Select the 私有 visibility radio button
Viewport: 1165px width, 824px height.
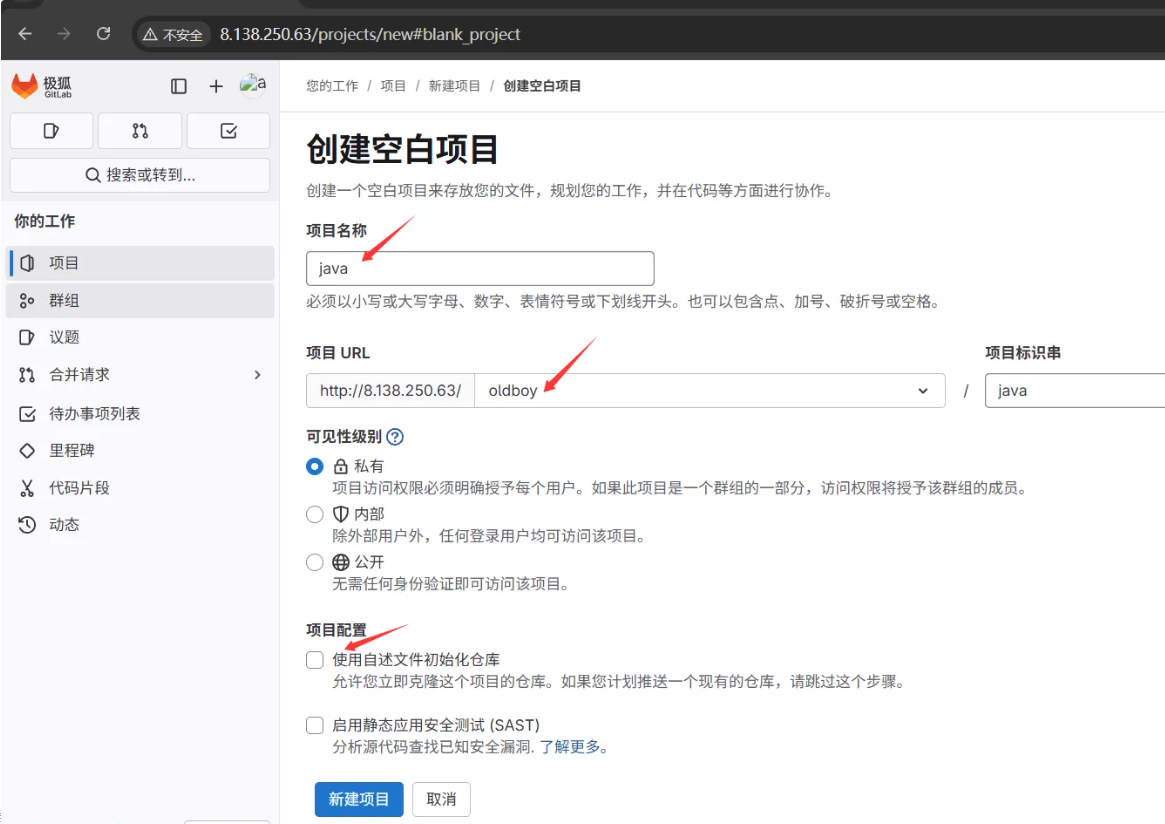pos(315,467)
